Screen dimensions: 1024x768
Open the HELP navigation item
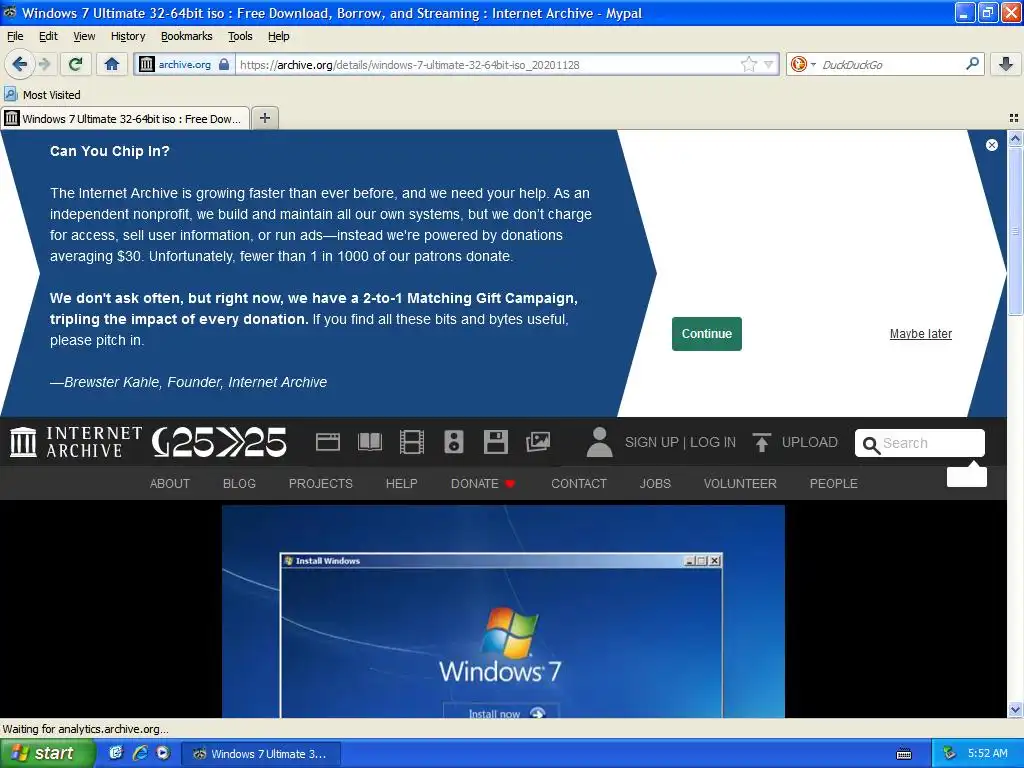click(x=401, y=483)
